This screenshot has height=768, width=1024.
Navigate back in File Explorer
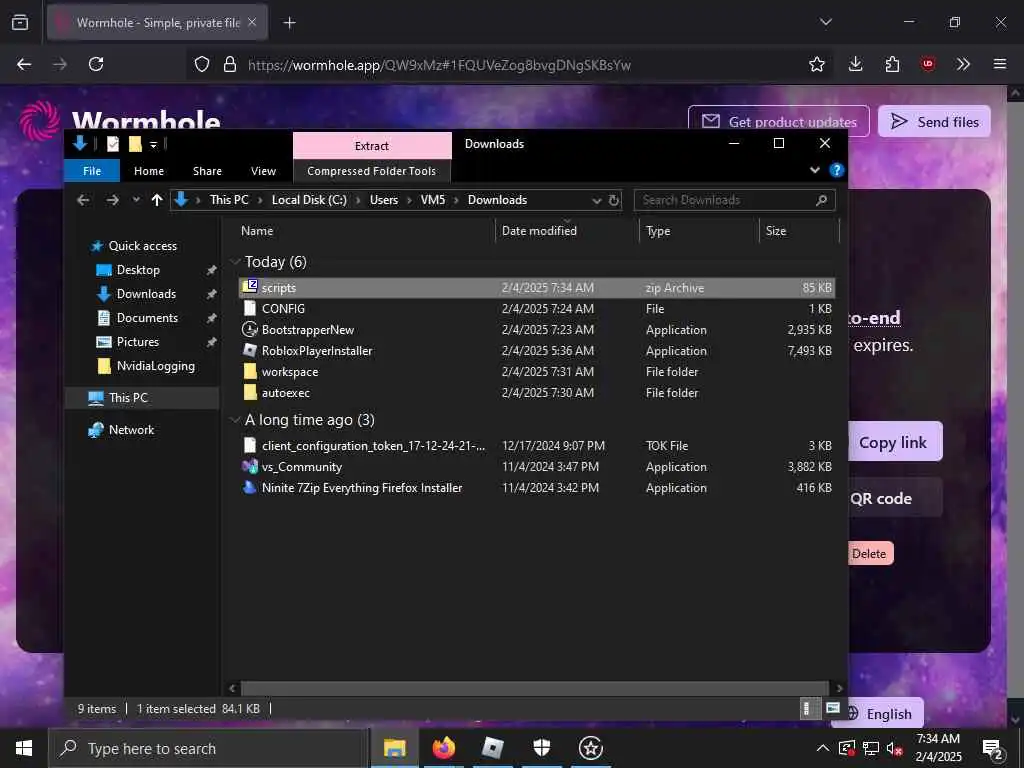point(83,200)
